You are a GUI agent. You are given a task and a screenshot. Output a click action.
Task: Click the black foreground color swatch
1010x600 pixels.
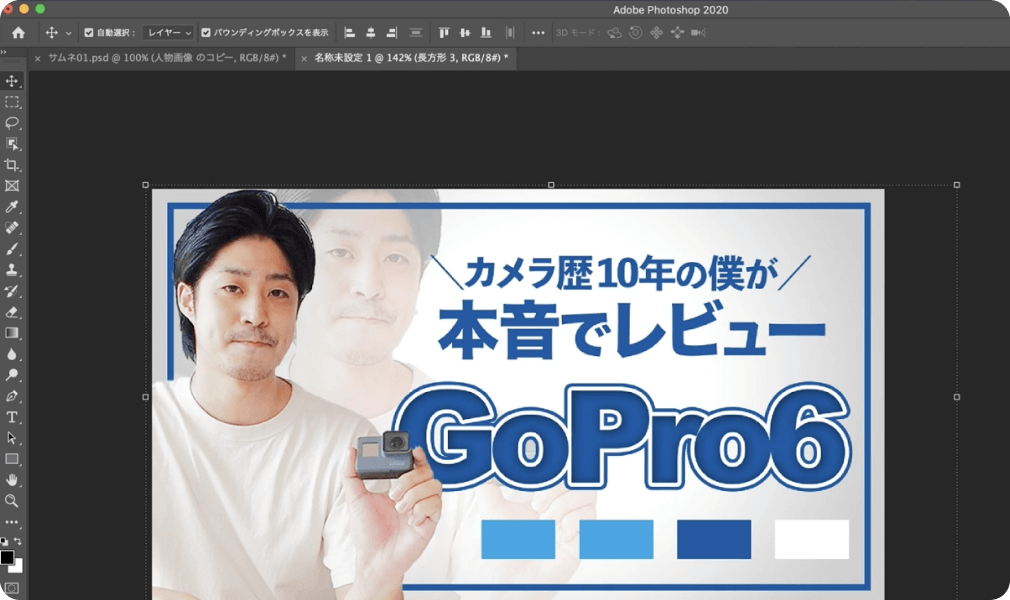point(7,557)
